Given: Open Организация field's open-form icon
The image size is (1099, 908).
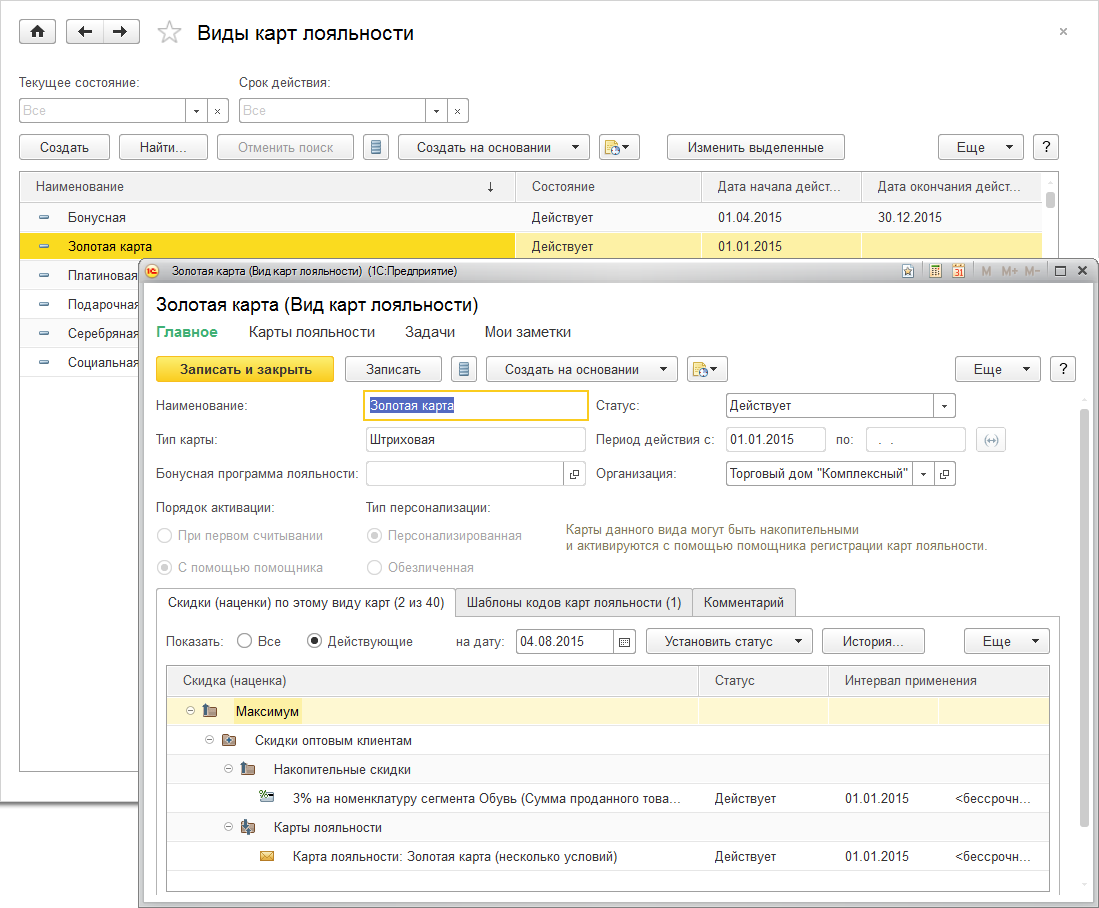Looking at the screenshot, I should [945, 474].
